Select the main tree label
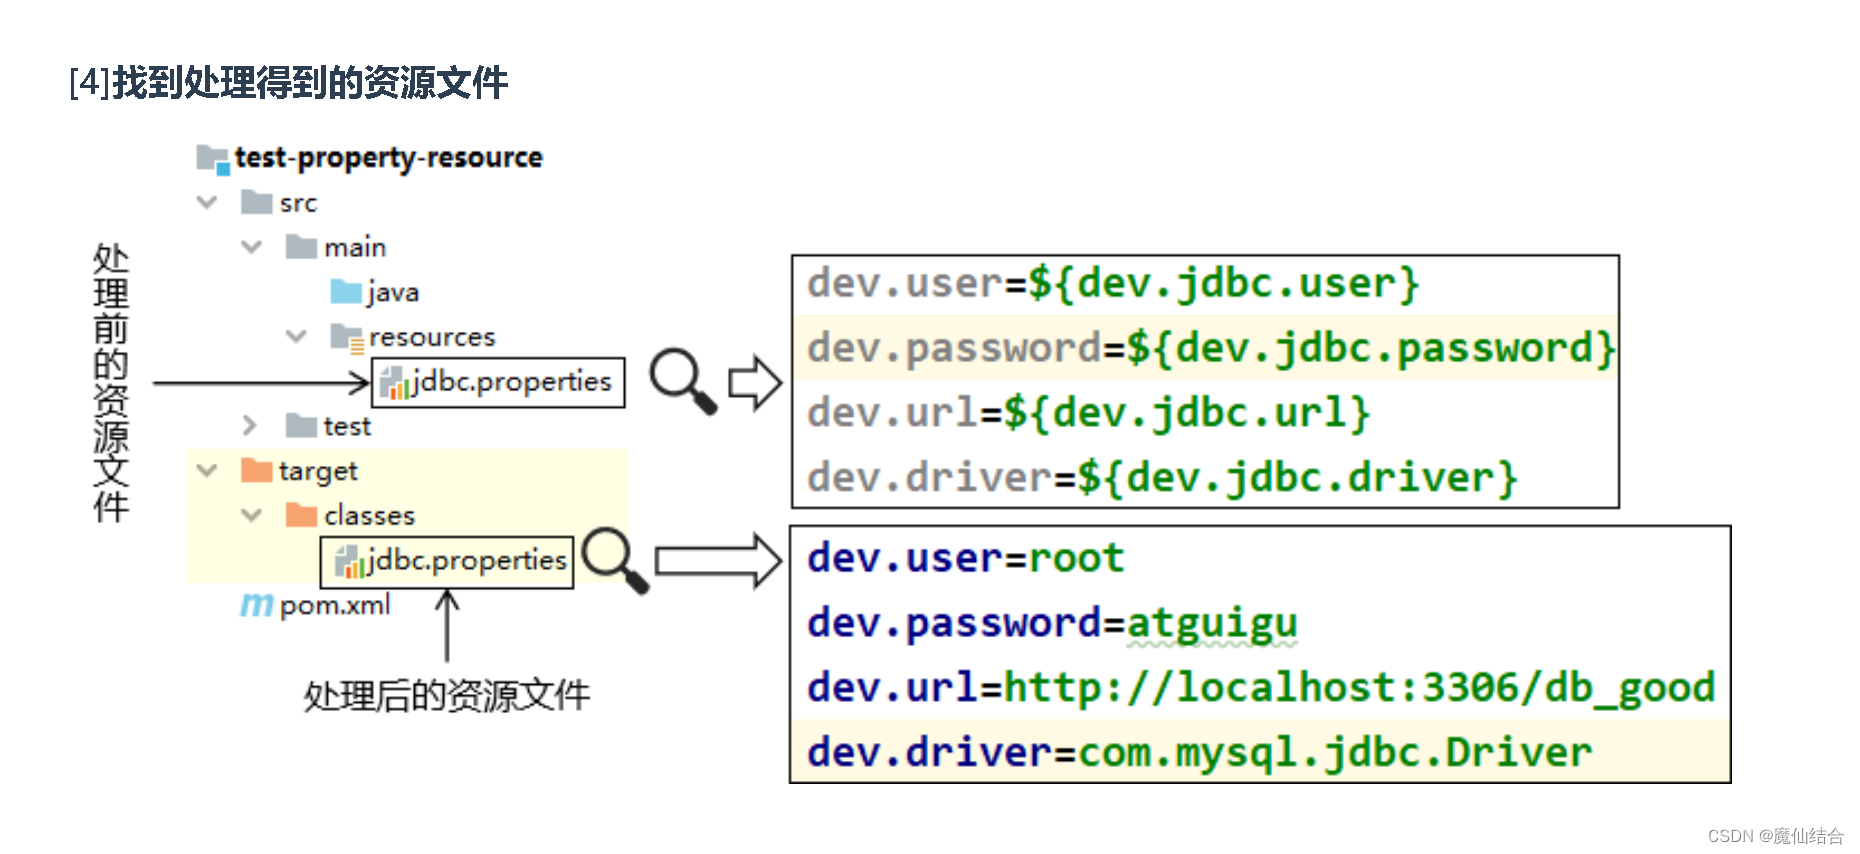1860x854 pixels. (355, 247)
